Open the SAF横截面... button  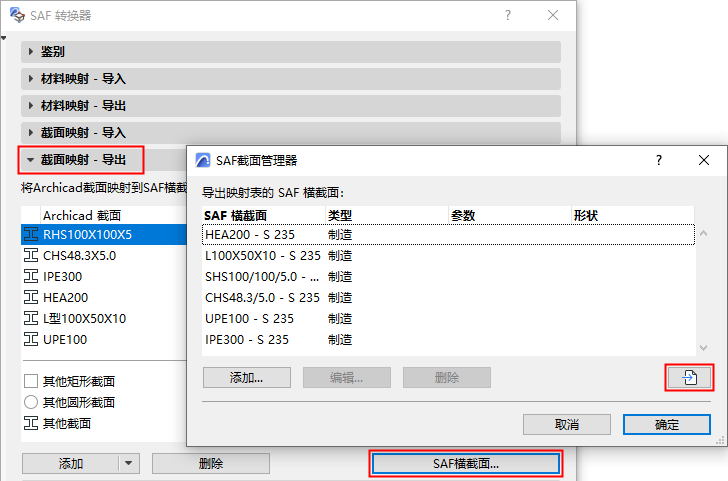(466, 463)
